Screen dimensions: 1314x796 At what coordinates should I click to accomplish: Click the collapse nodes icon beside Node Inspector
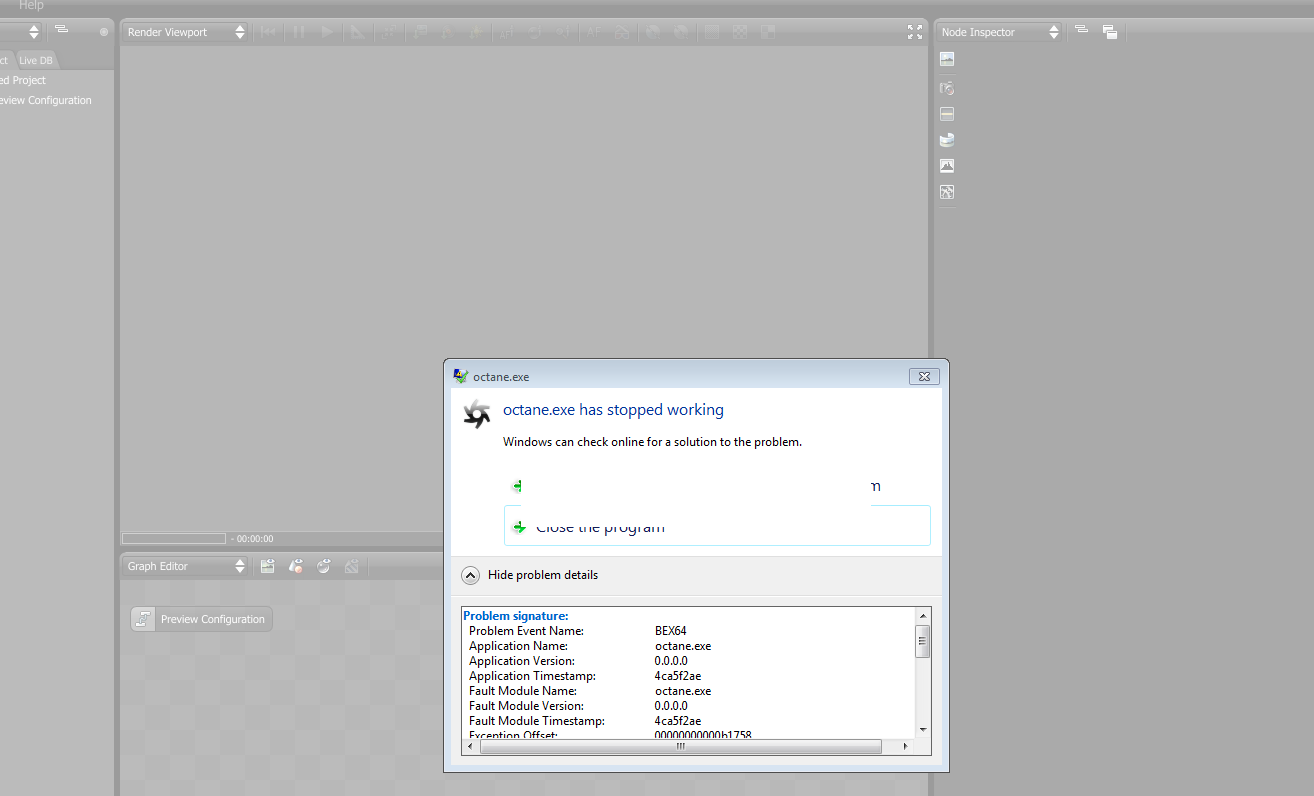click(x=1081, y=31)
